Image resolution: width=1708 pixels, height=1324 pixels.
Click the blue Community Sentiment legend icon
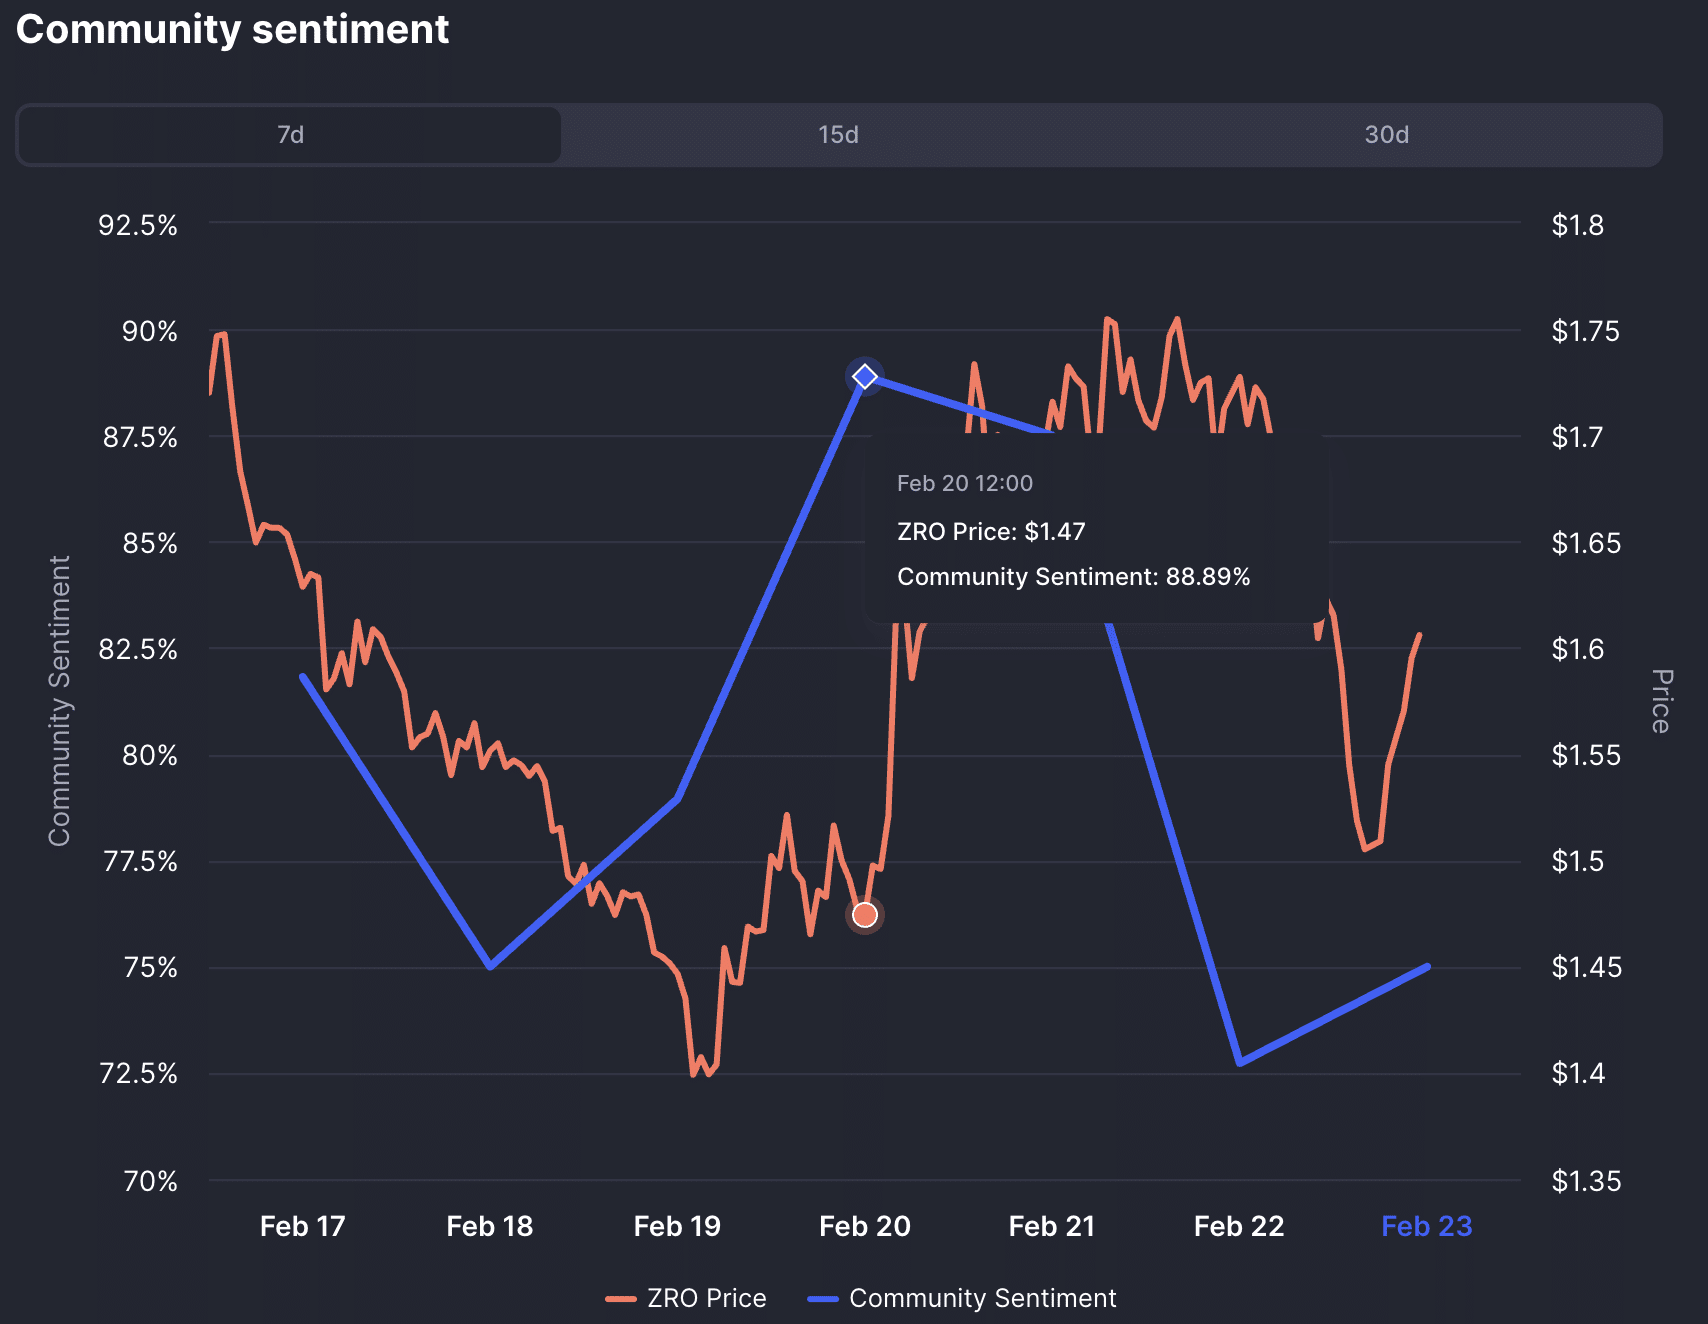tap(824, 1297)
